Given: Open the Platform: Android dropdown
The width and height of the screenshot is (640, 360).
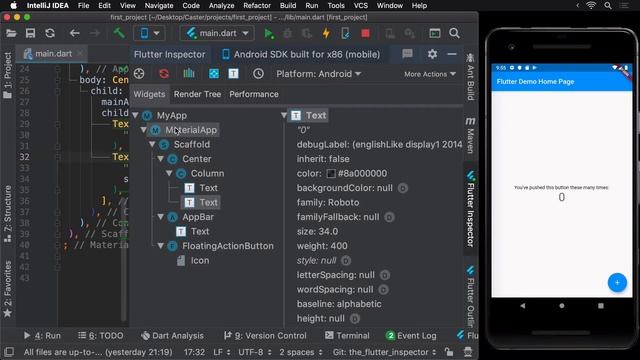Looking at the screenshot, I should click(x=319, y=74).
